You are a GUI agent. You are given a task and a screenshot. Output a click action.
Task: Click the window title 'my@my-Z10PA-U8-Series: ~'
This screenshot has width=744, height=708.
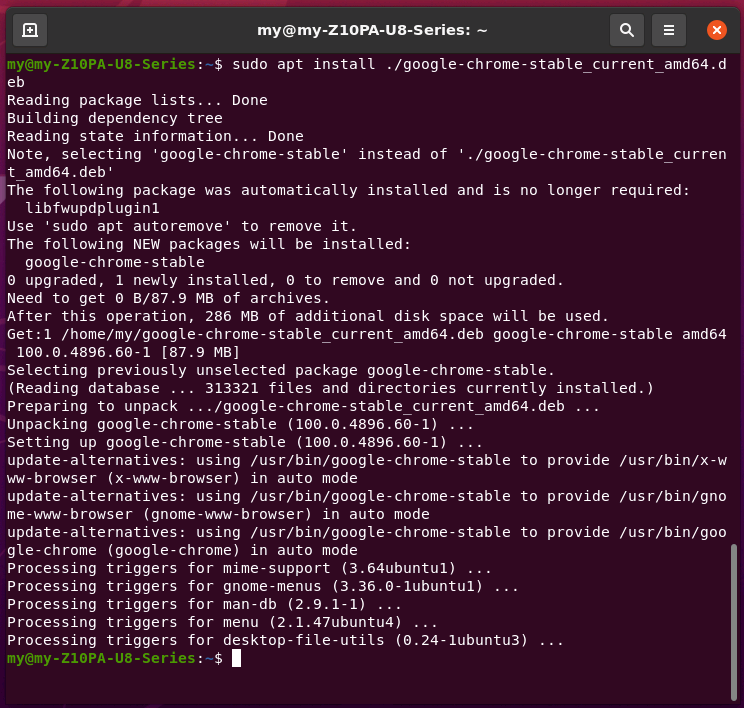(x=372, y=30)
